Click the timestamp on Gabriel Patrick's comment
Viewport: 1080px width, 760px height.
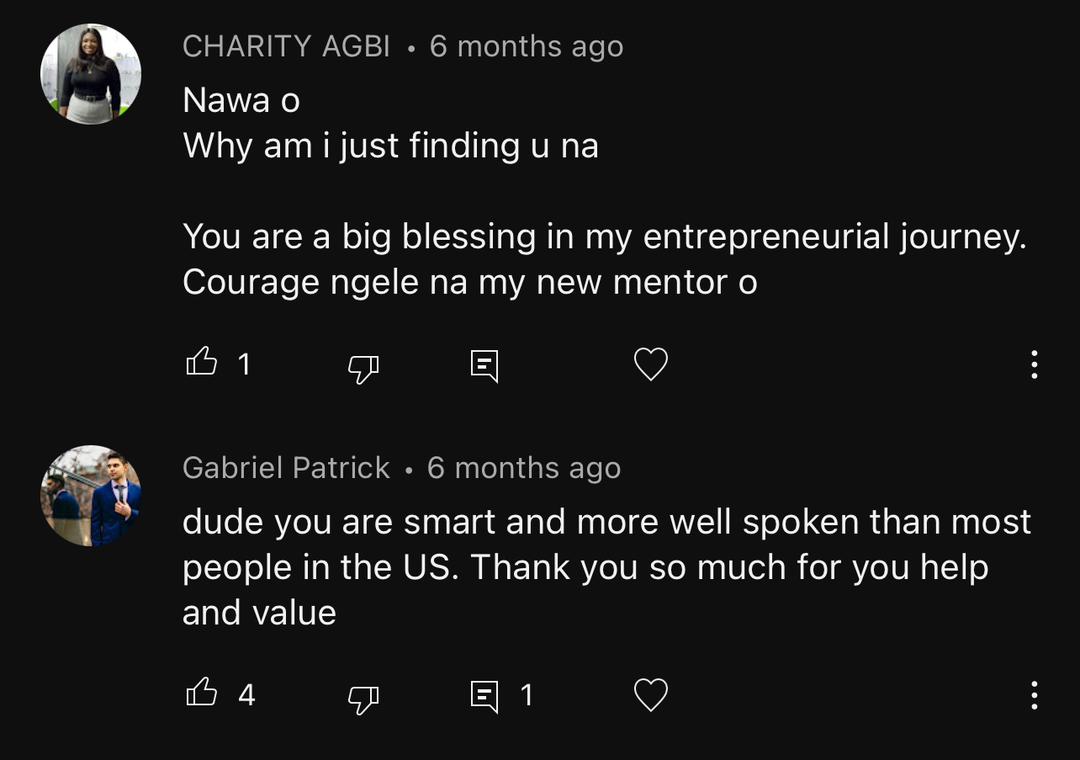pyautogui.click(x=524, y=468)
